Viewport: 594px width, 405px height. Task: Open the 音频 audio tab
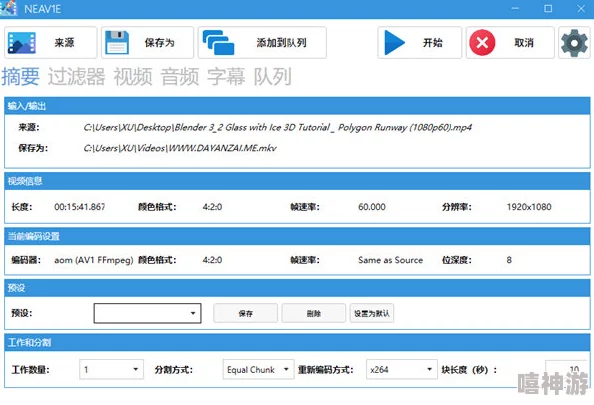point(180,77)
